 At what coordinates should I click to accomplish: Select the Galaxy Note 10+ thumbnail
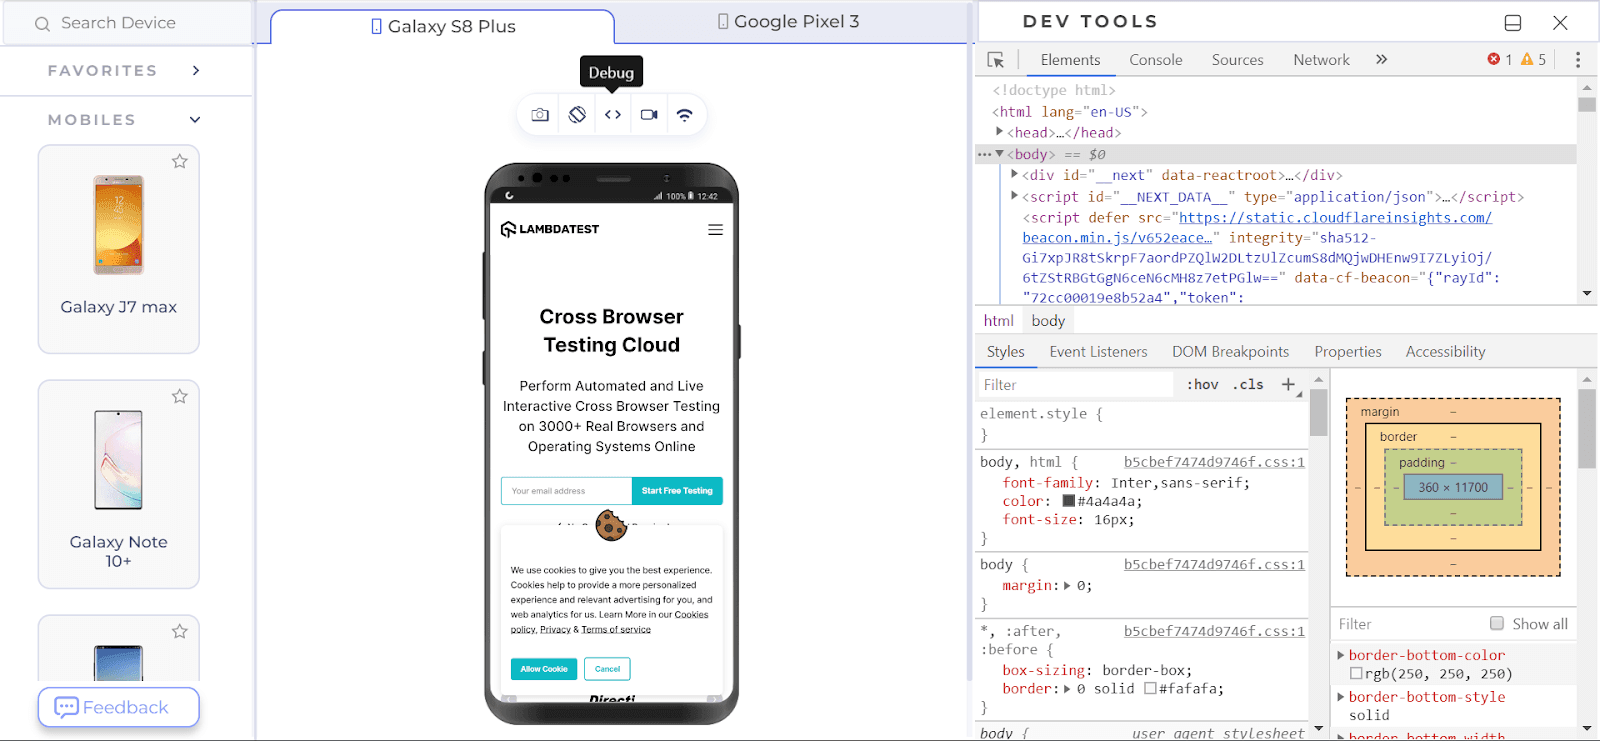click(119, 460)
